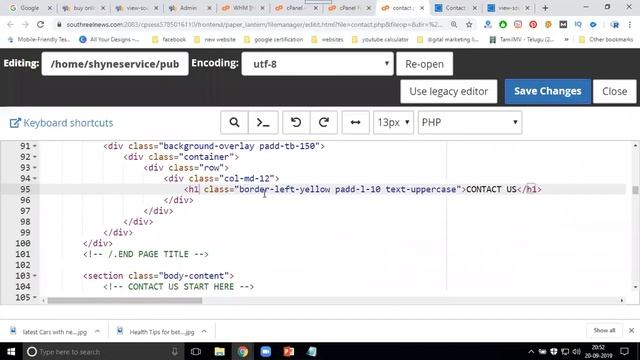Open the youtube calculator bookmark folder
The width and height of the screenshot is (640, 360).
tap(380, 40)
